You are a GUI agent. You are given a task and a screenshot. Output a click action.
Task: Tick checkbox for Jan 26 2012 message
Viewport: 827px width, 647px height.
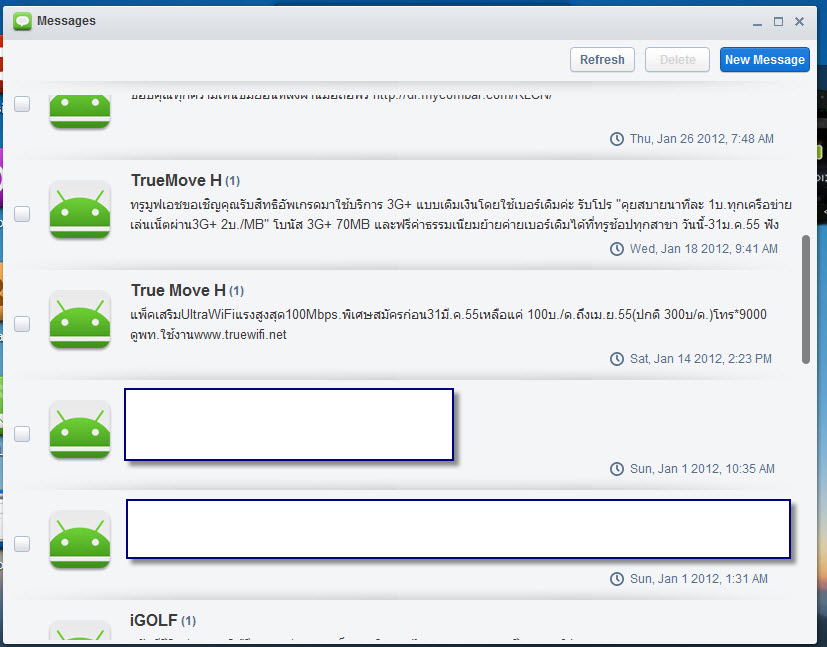click(22, 104)
